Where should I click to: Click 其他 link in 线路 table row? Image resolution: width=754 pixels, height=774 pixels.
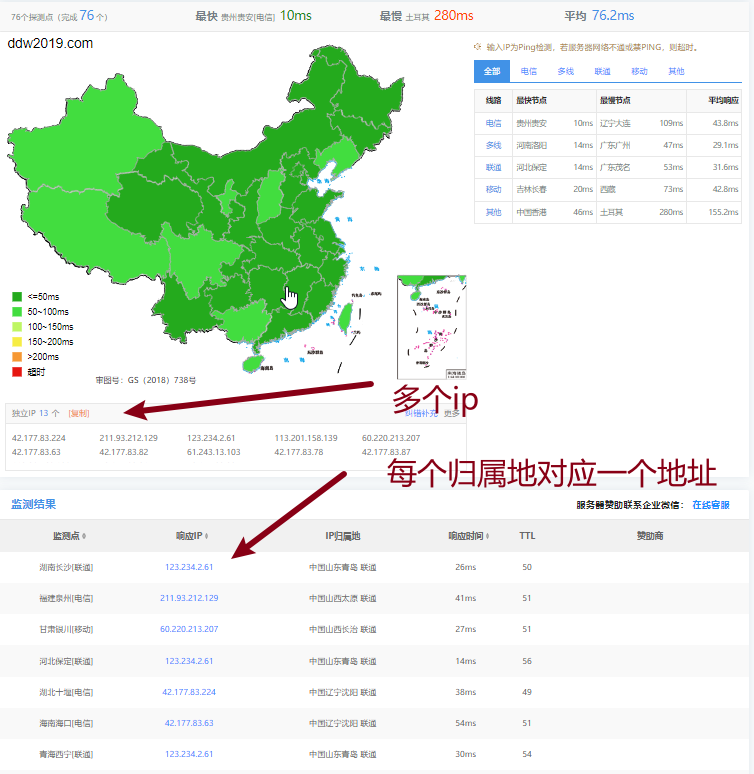click(x=493, y=212)
